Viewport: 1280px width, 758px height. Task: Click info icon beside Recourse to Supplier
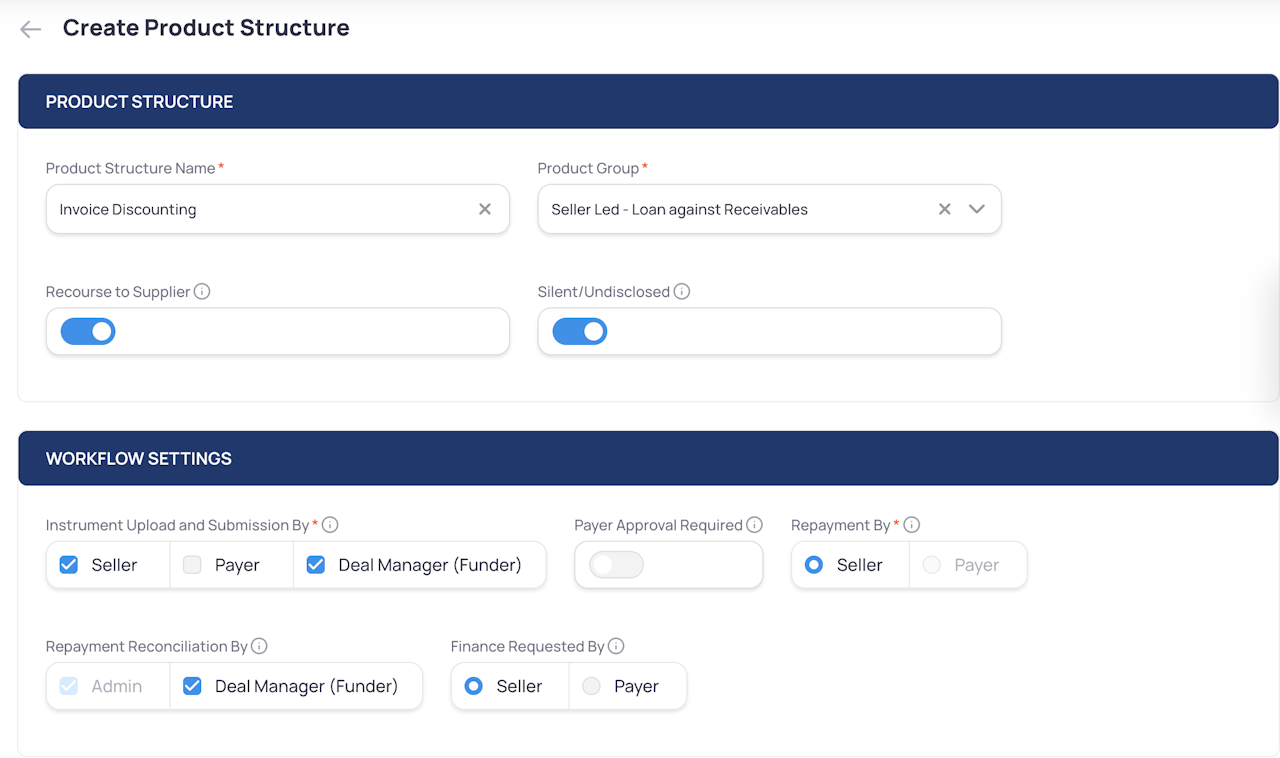pyautogui.click(x=202, y=292)
